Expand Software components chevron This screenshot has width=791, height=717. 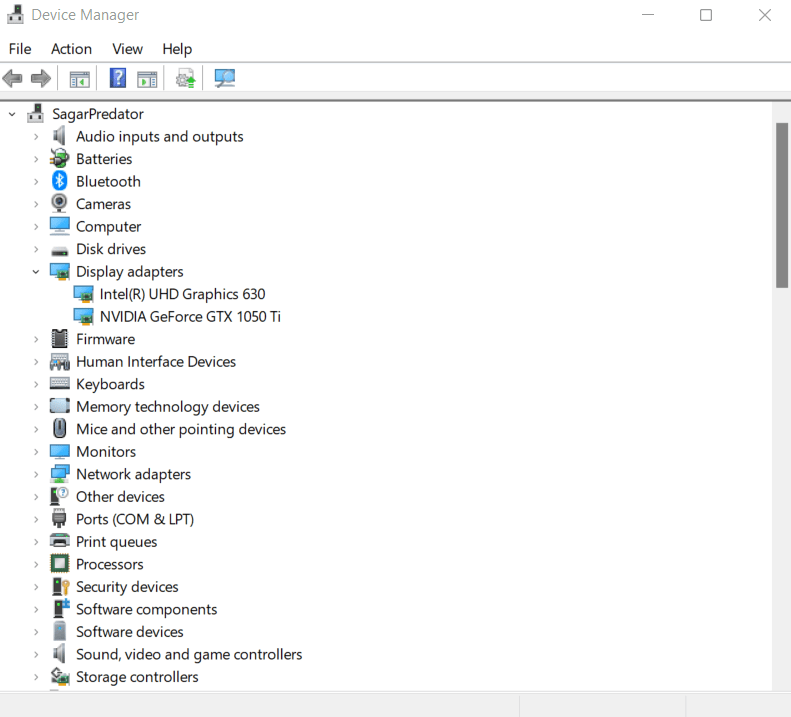coord(36,609)
